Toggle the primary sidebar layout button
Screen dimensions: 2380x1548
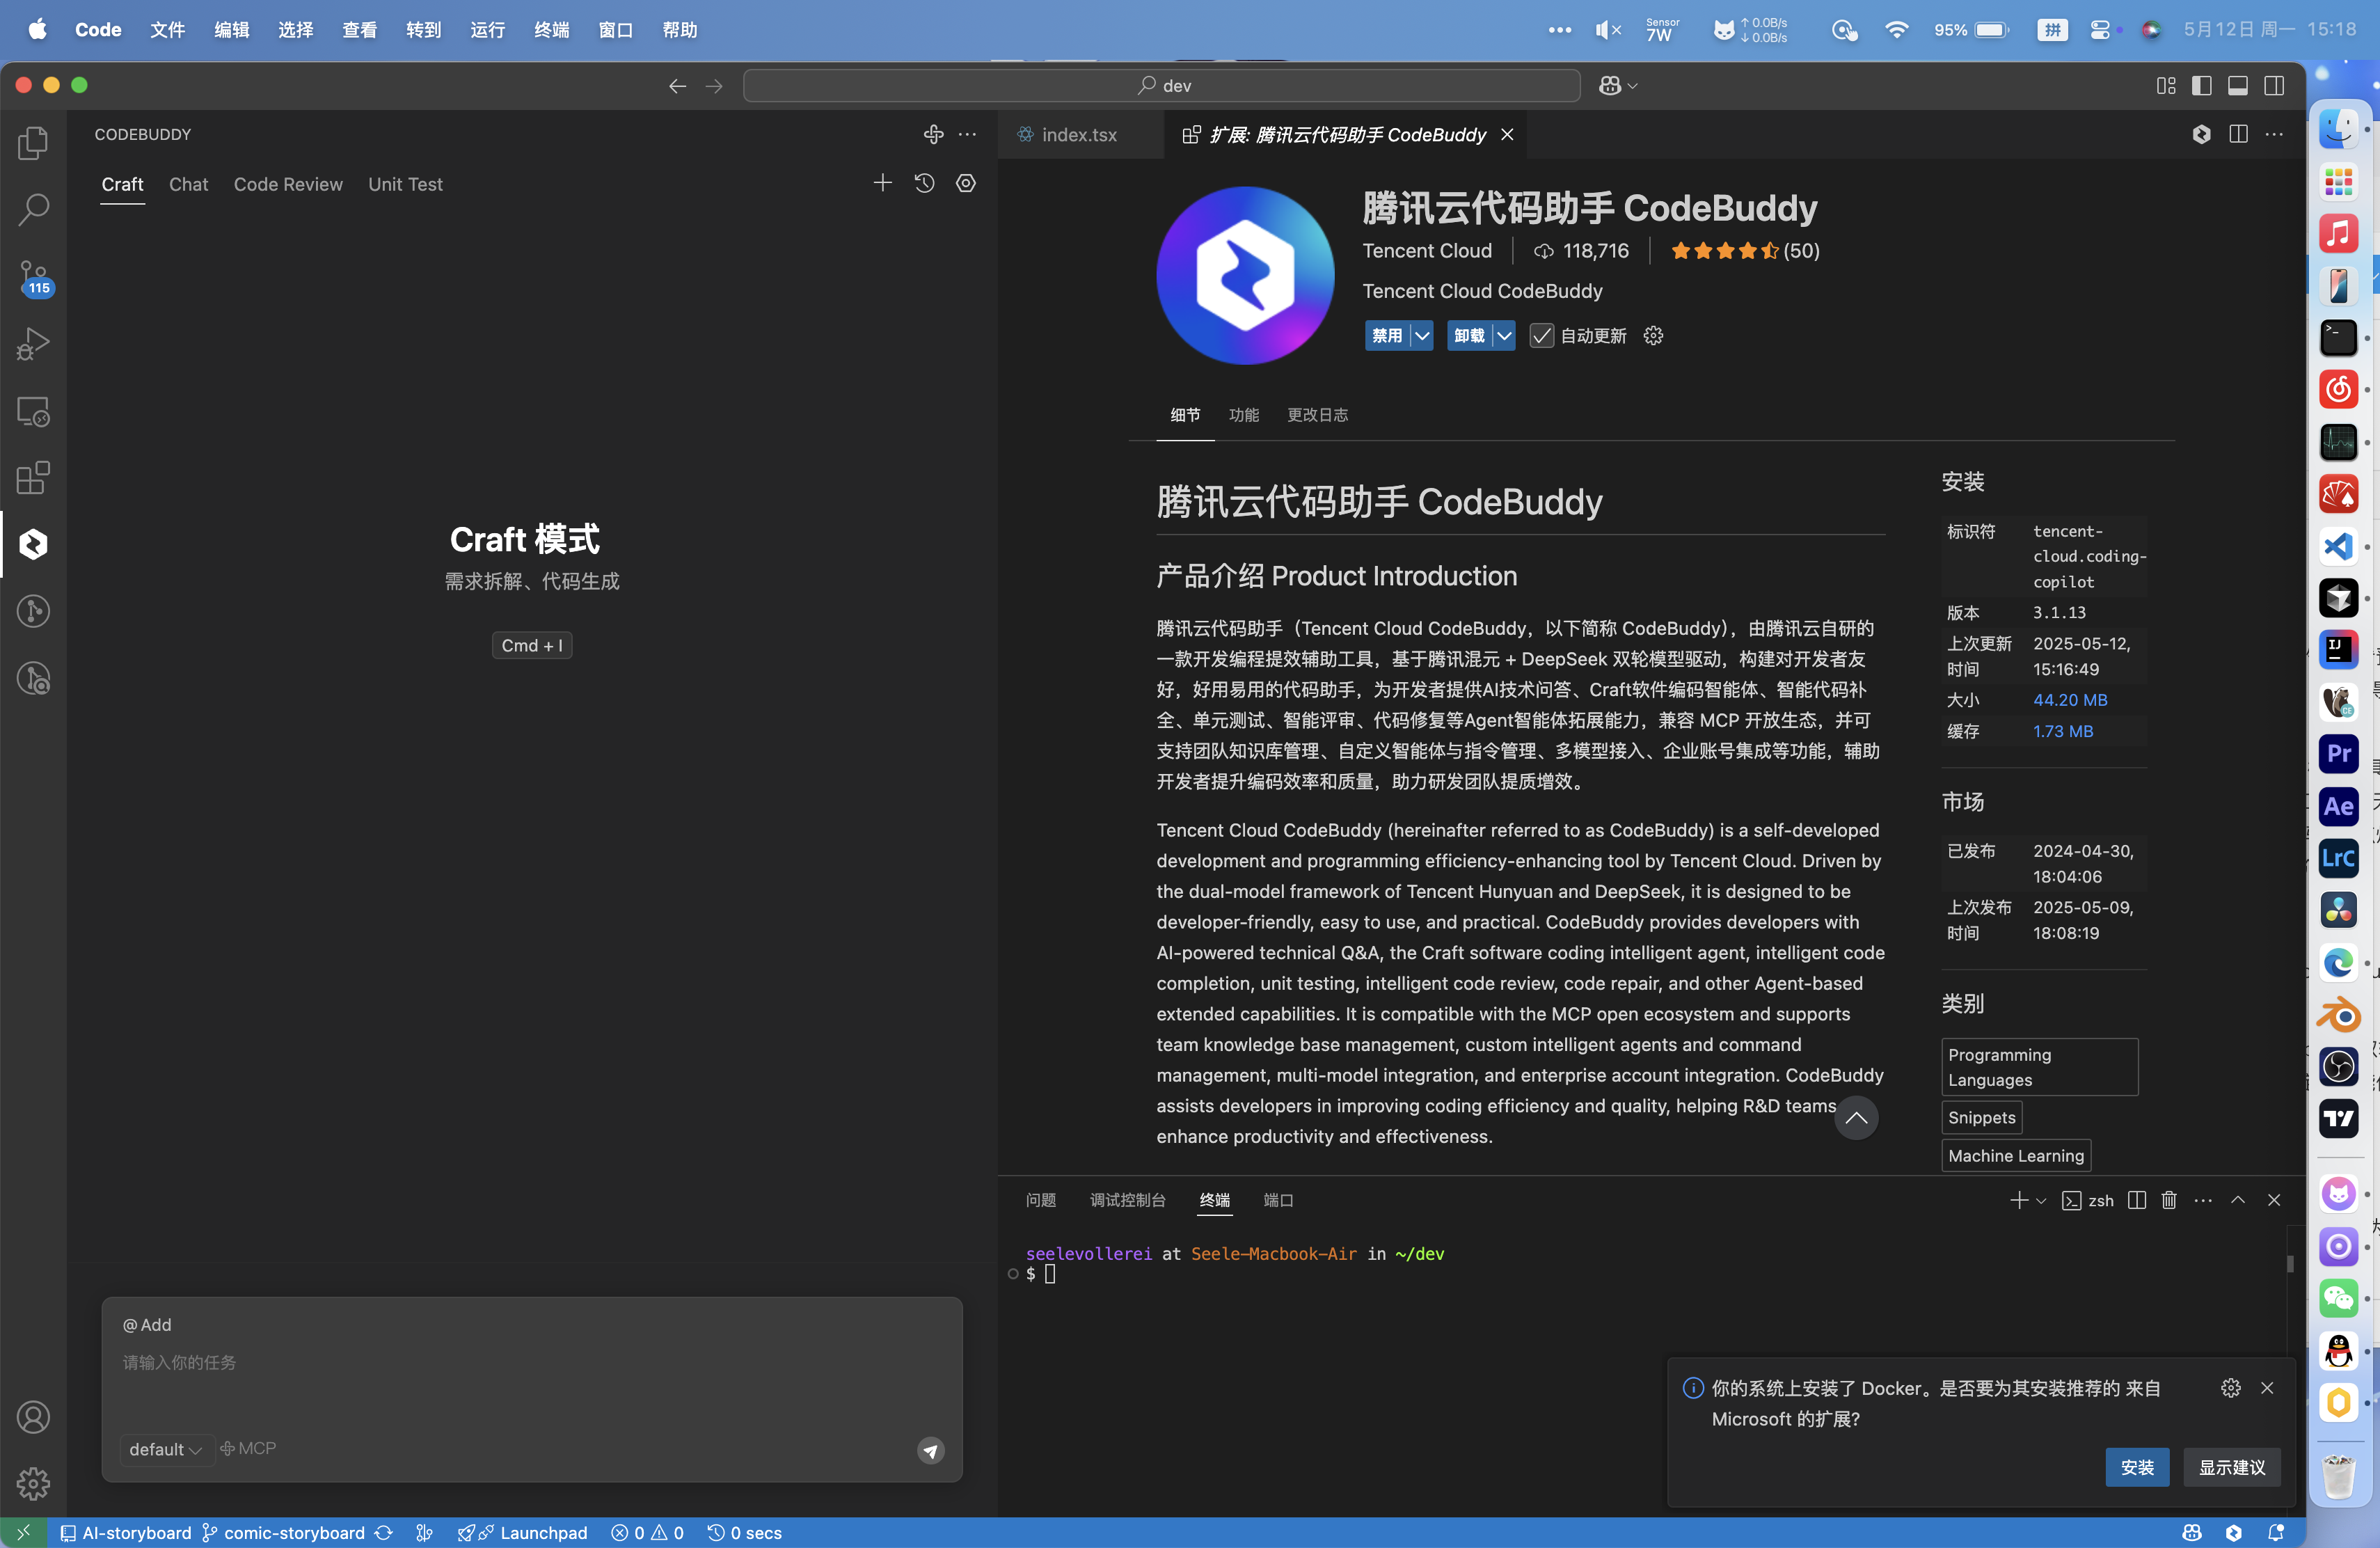(2201, 86)
